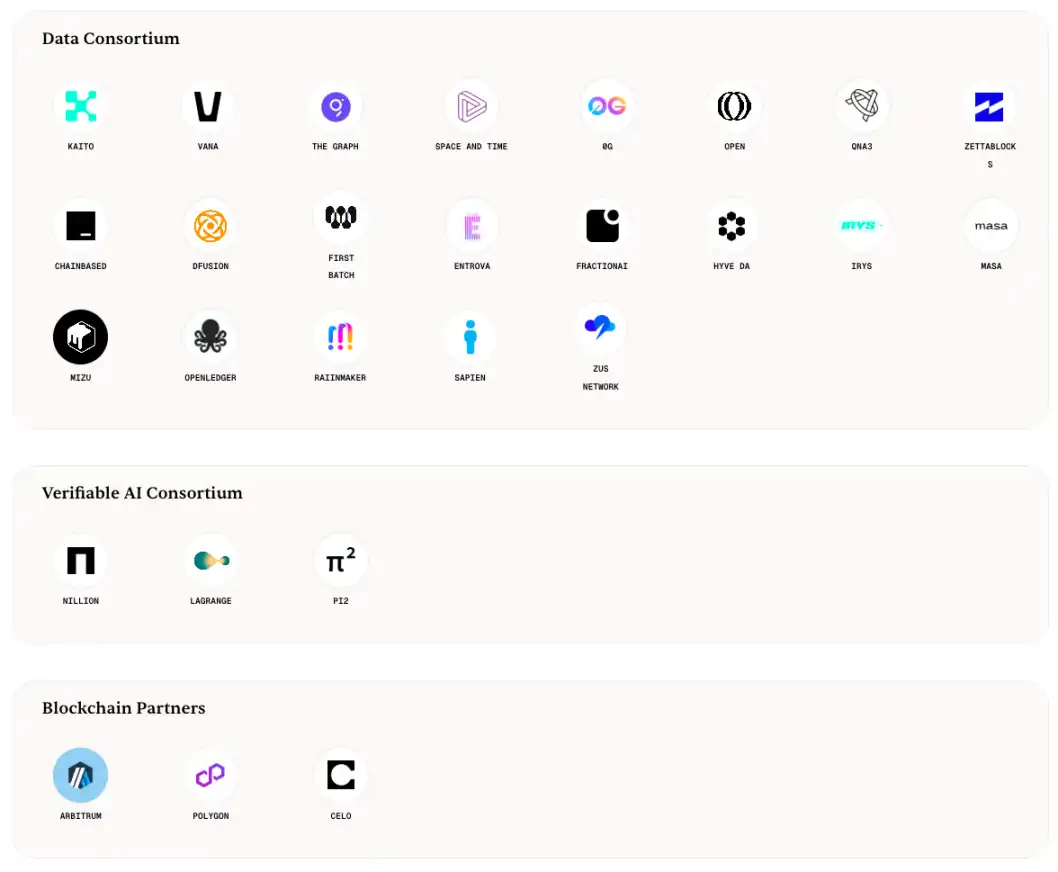Open the dFusion orange logo
This screenshot has width=1058, height=872.
coord(210,226)
